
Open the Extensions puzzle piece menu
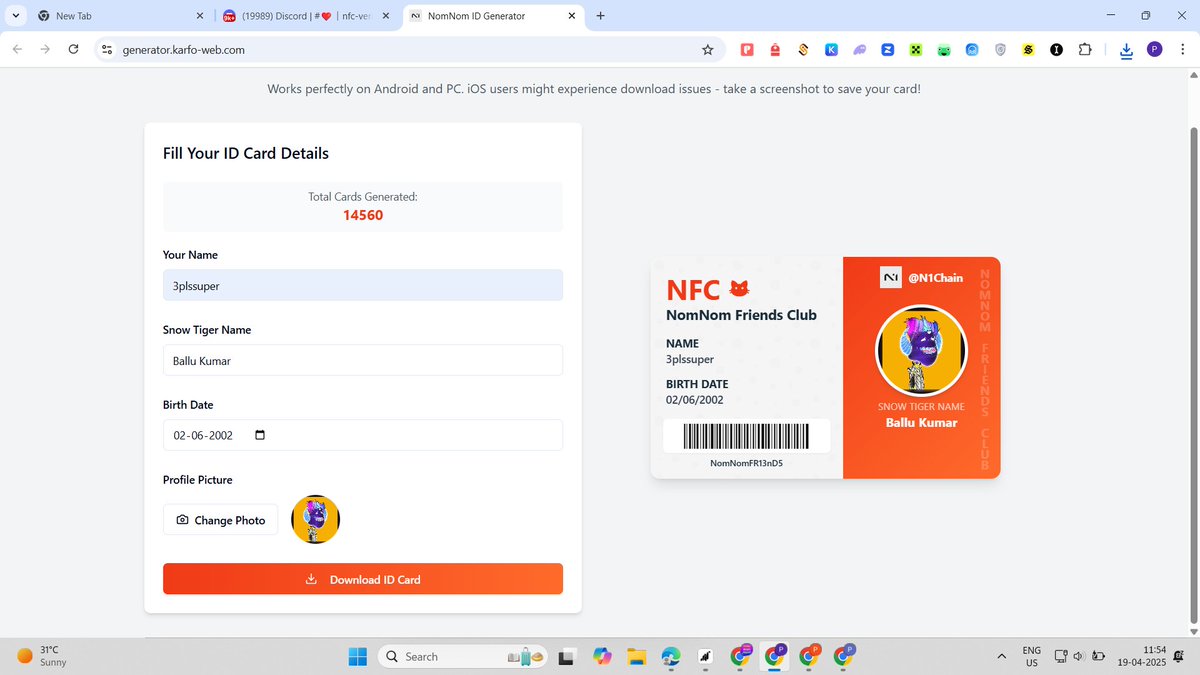tap(1085, 49)
